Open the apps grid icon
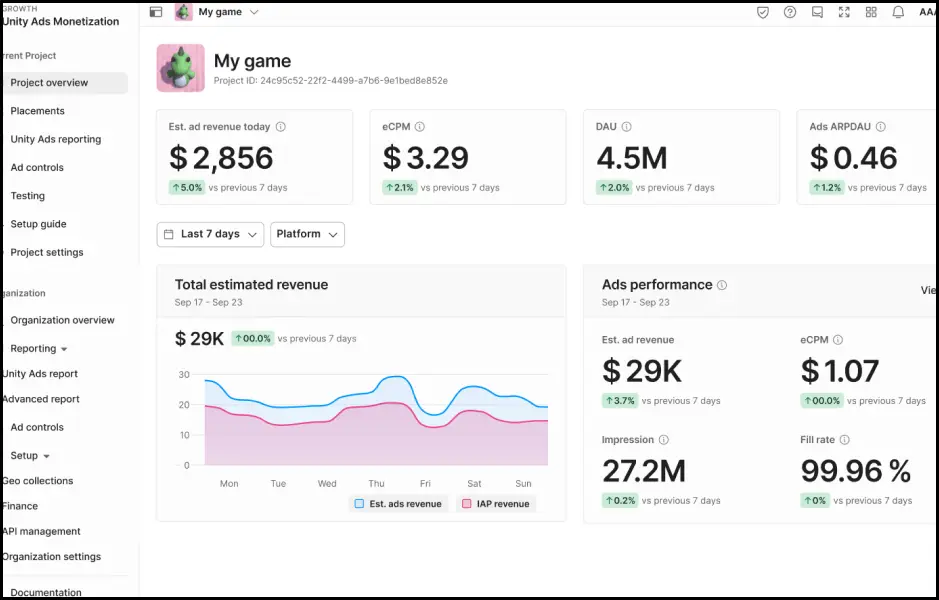 871,12
